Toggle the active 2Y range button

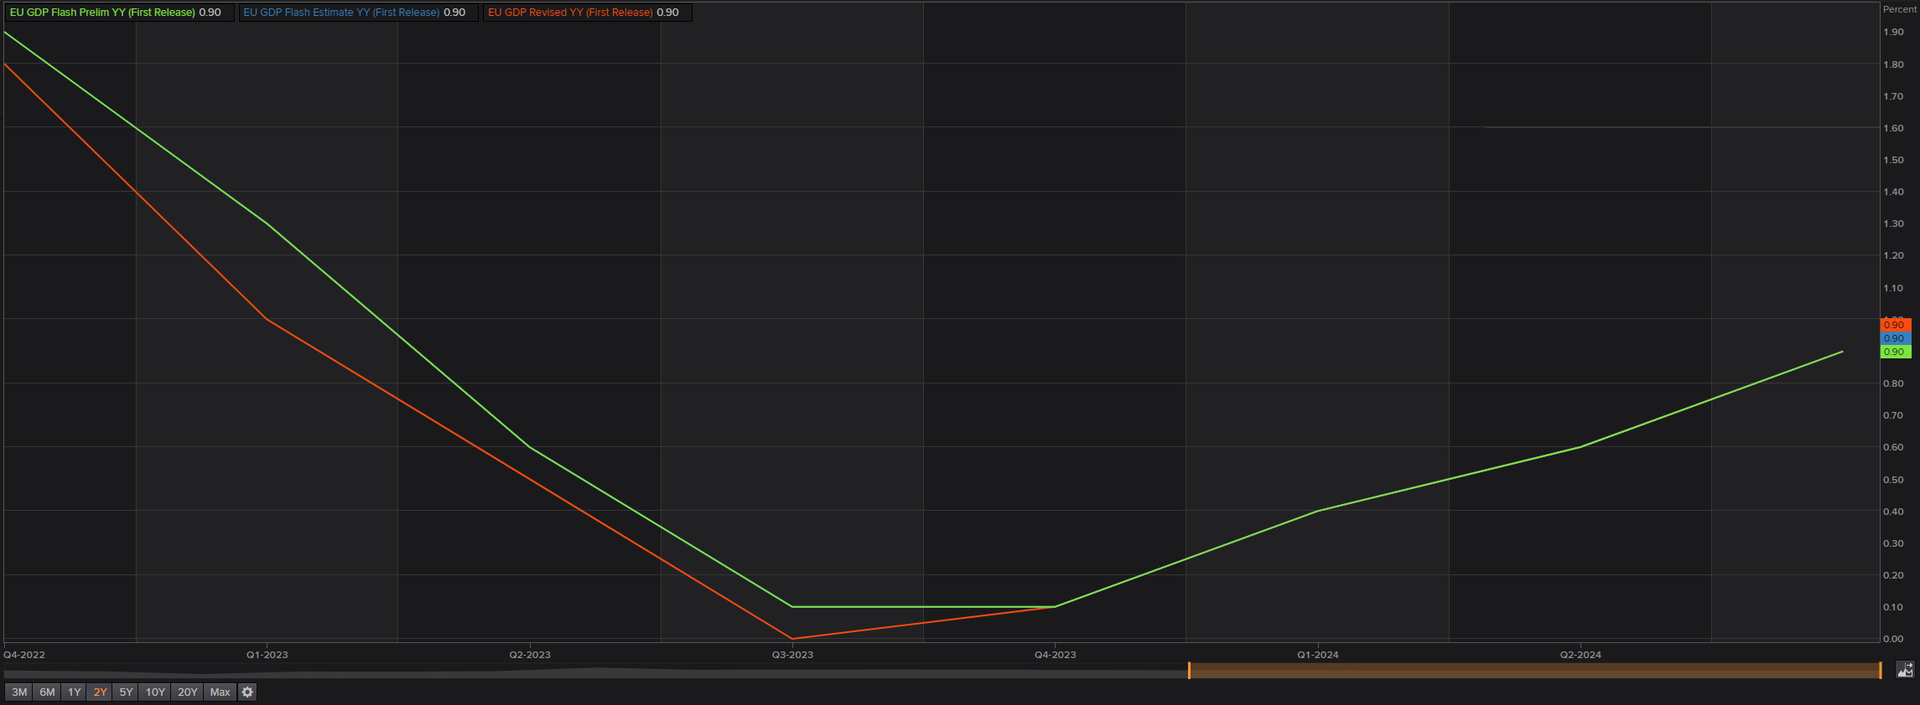pos(100,692)
